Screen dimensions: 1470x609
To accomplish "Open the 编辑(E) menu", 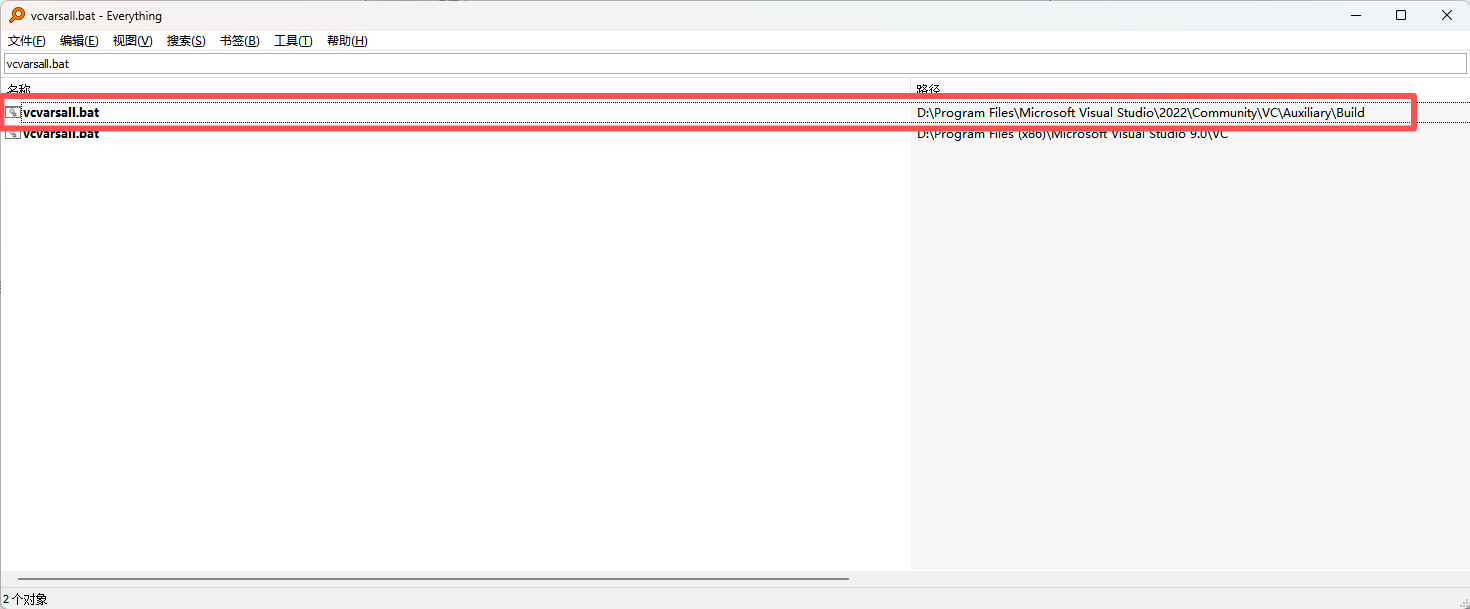I will tap(79, 41).
